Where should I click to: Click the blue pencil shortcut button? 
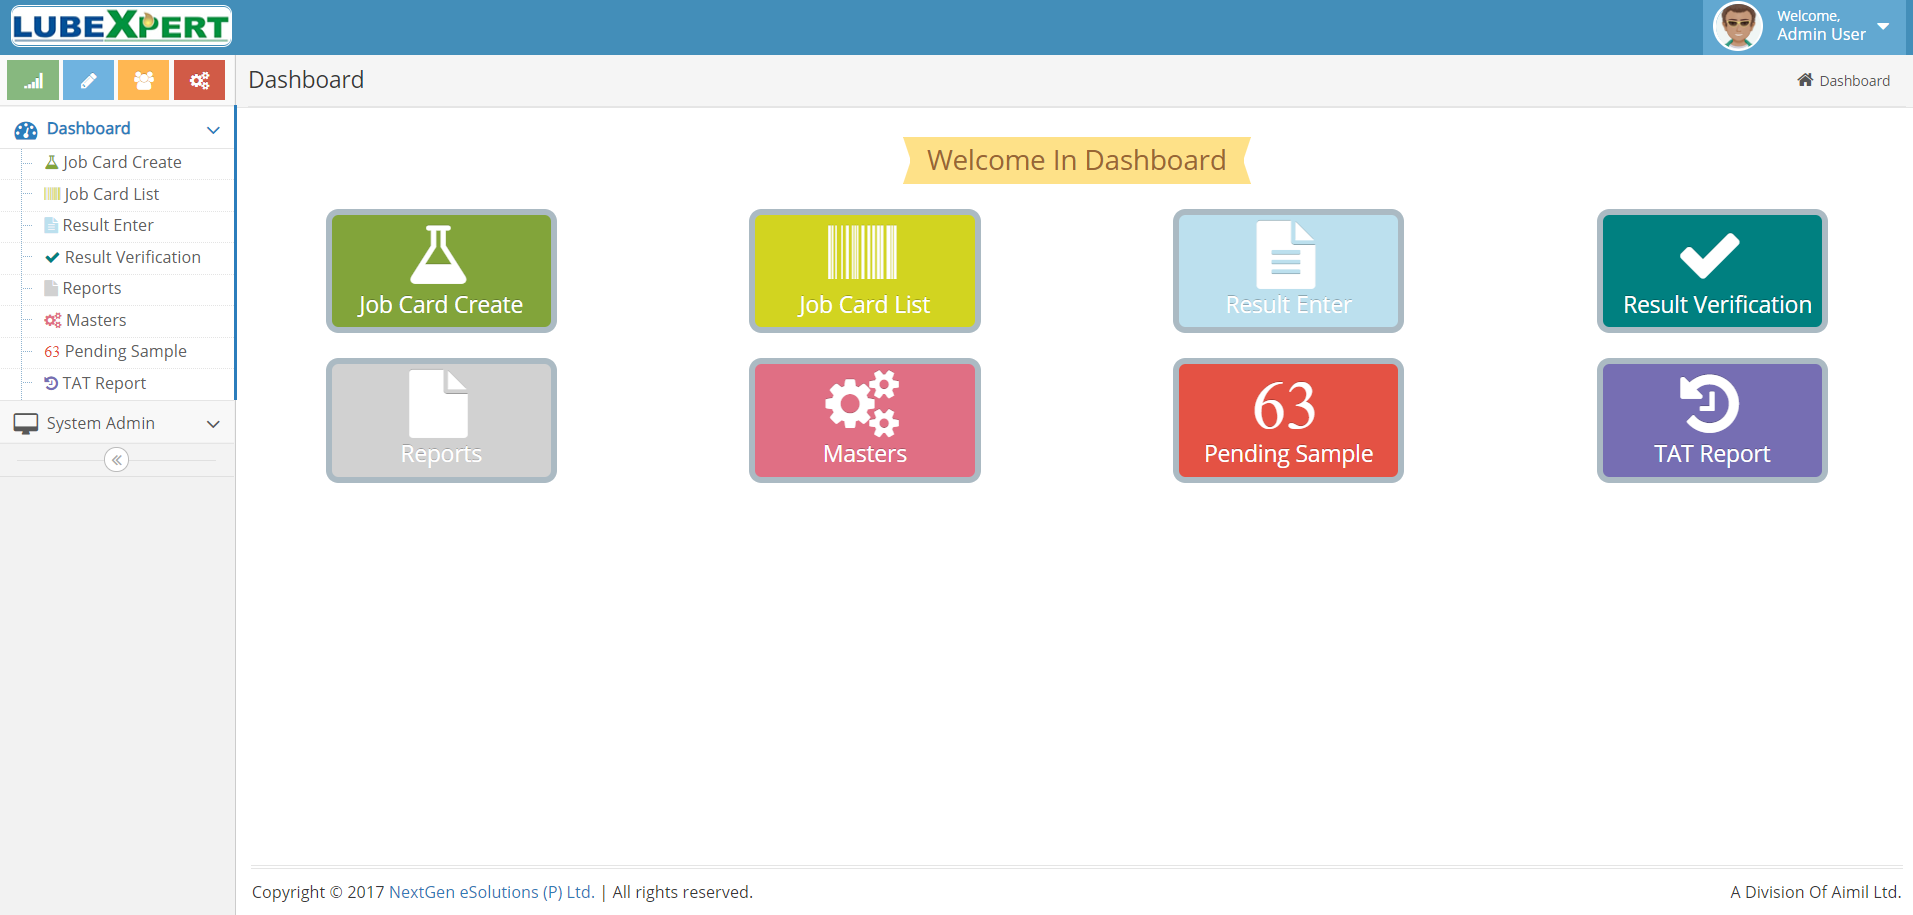tap(88, 80)
